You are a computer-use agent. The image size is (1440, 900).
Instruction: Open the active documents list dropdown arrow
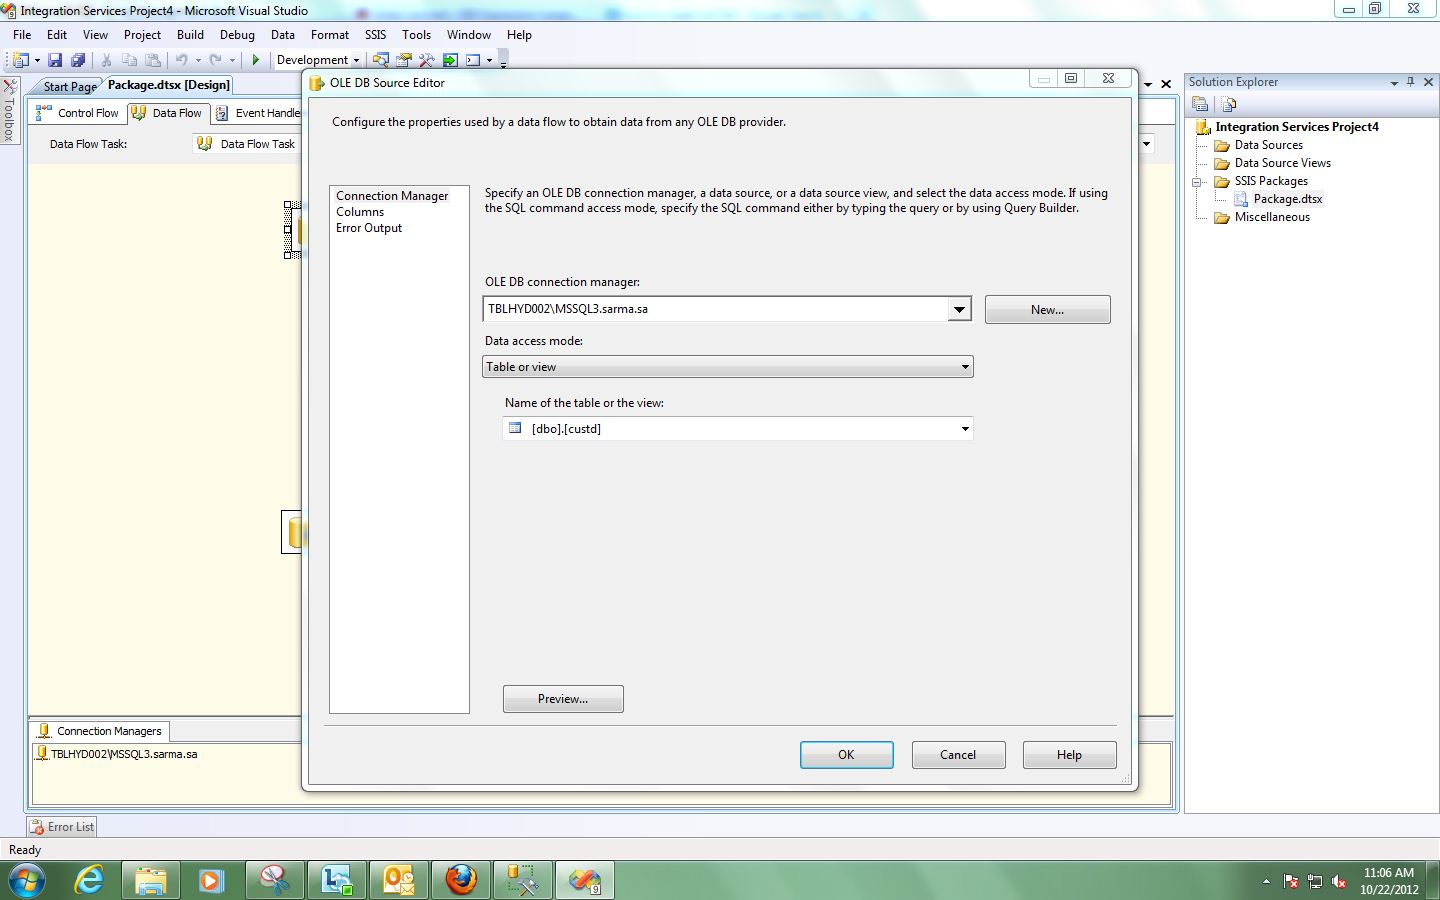pos(1148,84)
